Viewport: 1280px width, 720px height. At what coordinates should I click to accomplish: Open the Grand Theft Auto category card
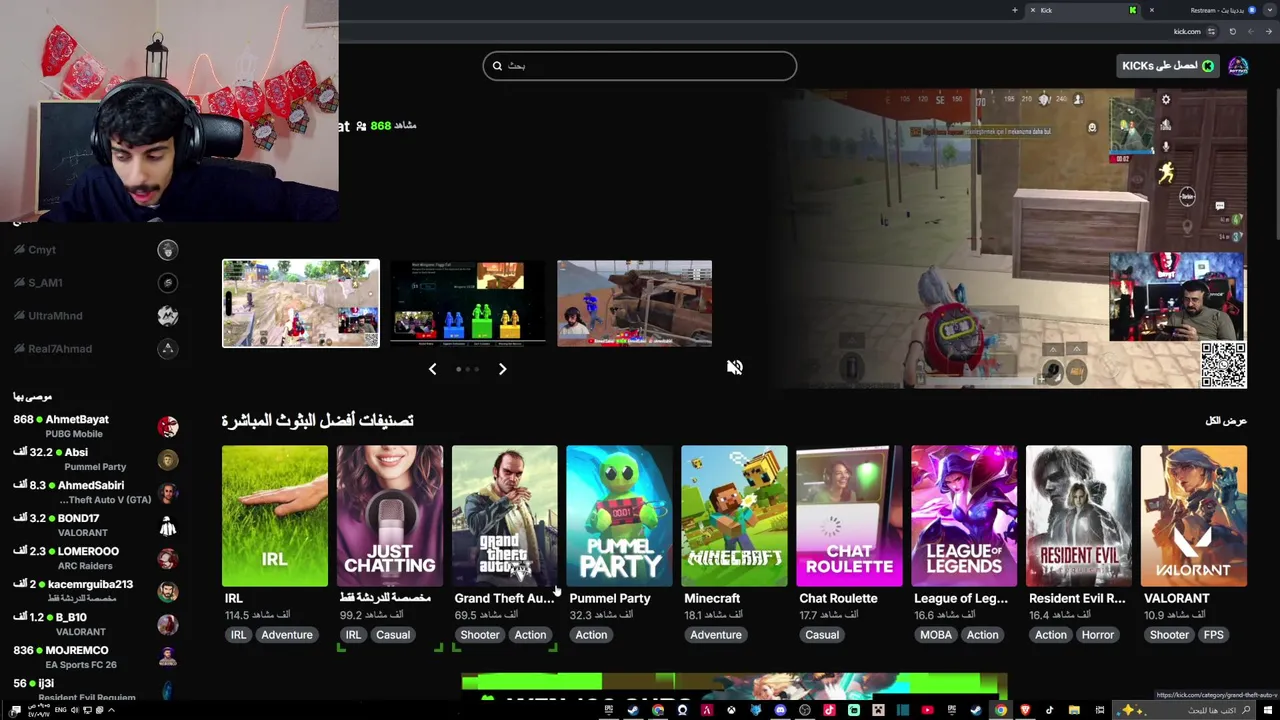point(505,516)
